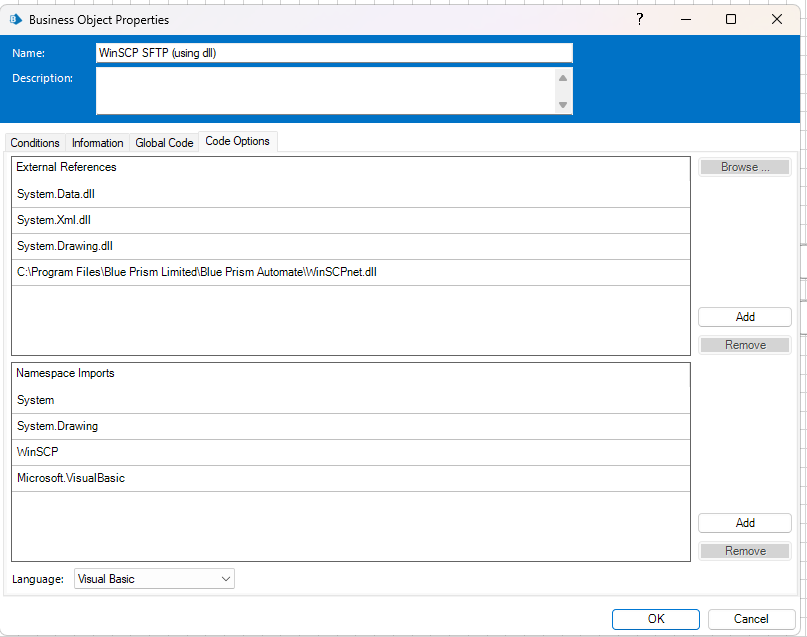Select the Microsoft.VisualBasic namespace row
The height and width of the screenshot is (637, 807).
tap(350, 478)
